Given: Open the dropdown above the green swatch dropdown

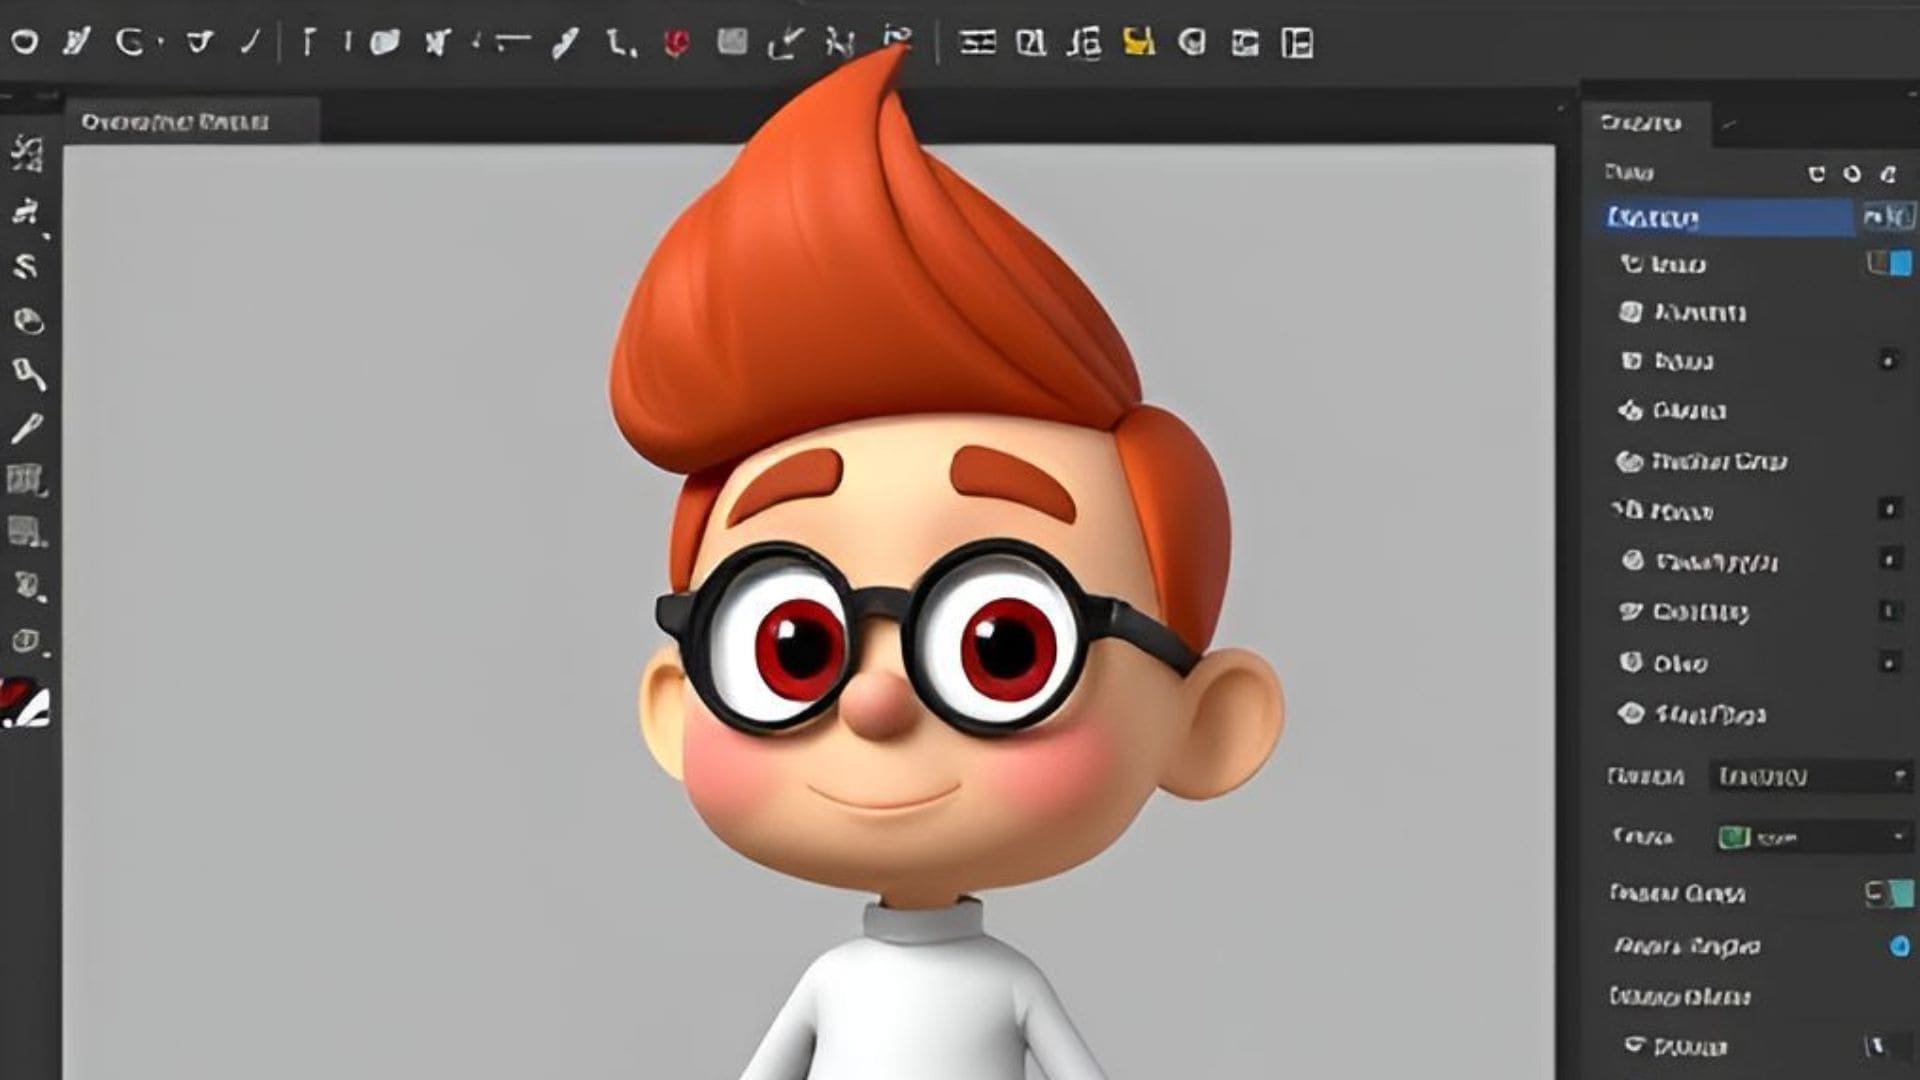Looking at the screenshot, I should [1811, 776].
